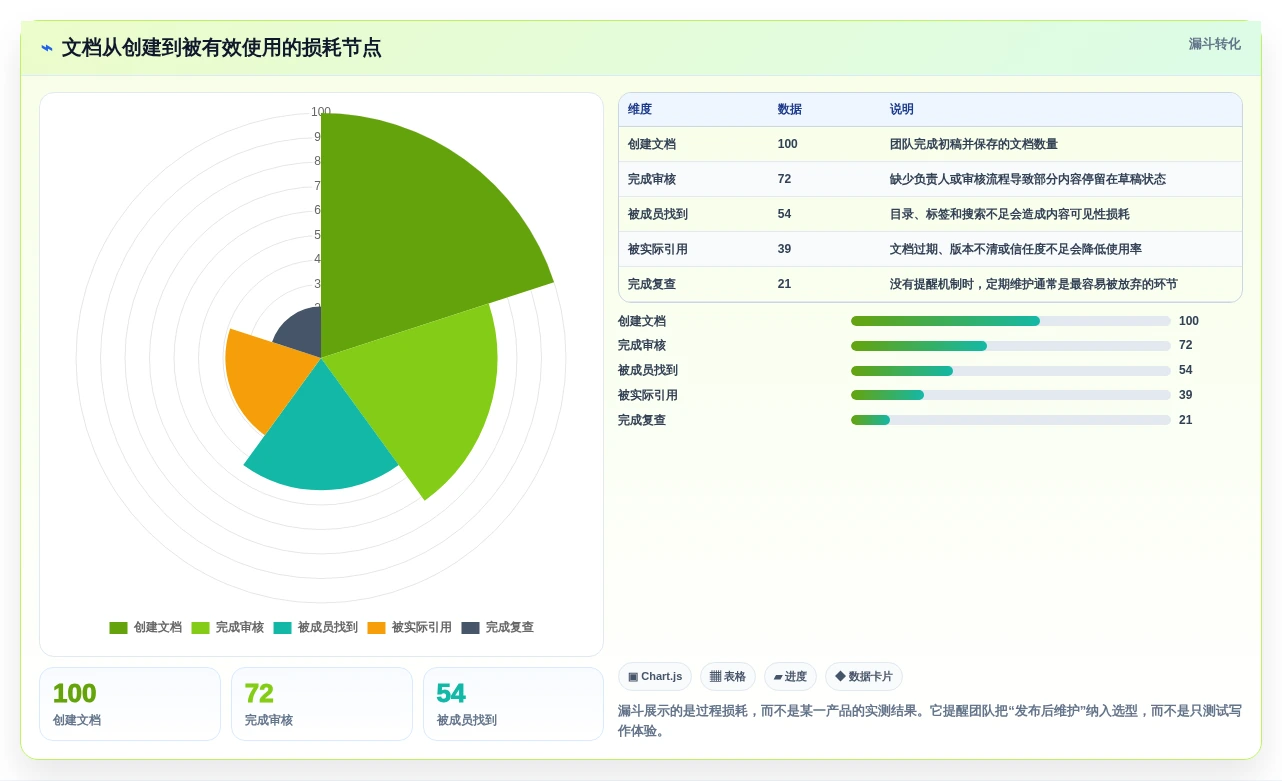The image size is (1282, 781).
Task: Toggle the 被成员找到 legend item
Action: (x=316, y=628)
